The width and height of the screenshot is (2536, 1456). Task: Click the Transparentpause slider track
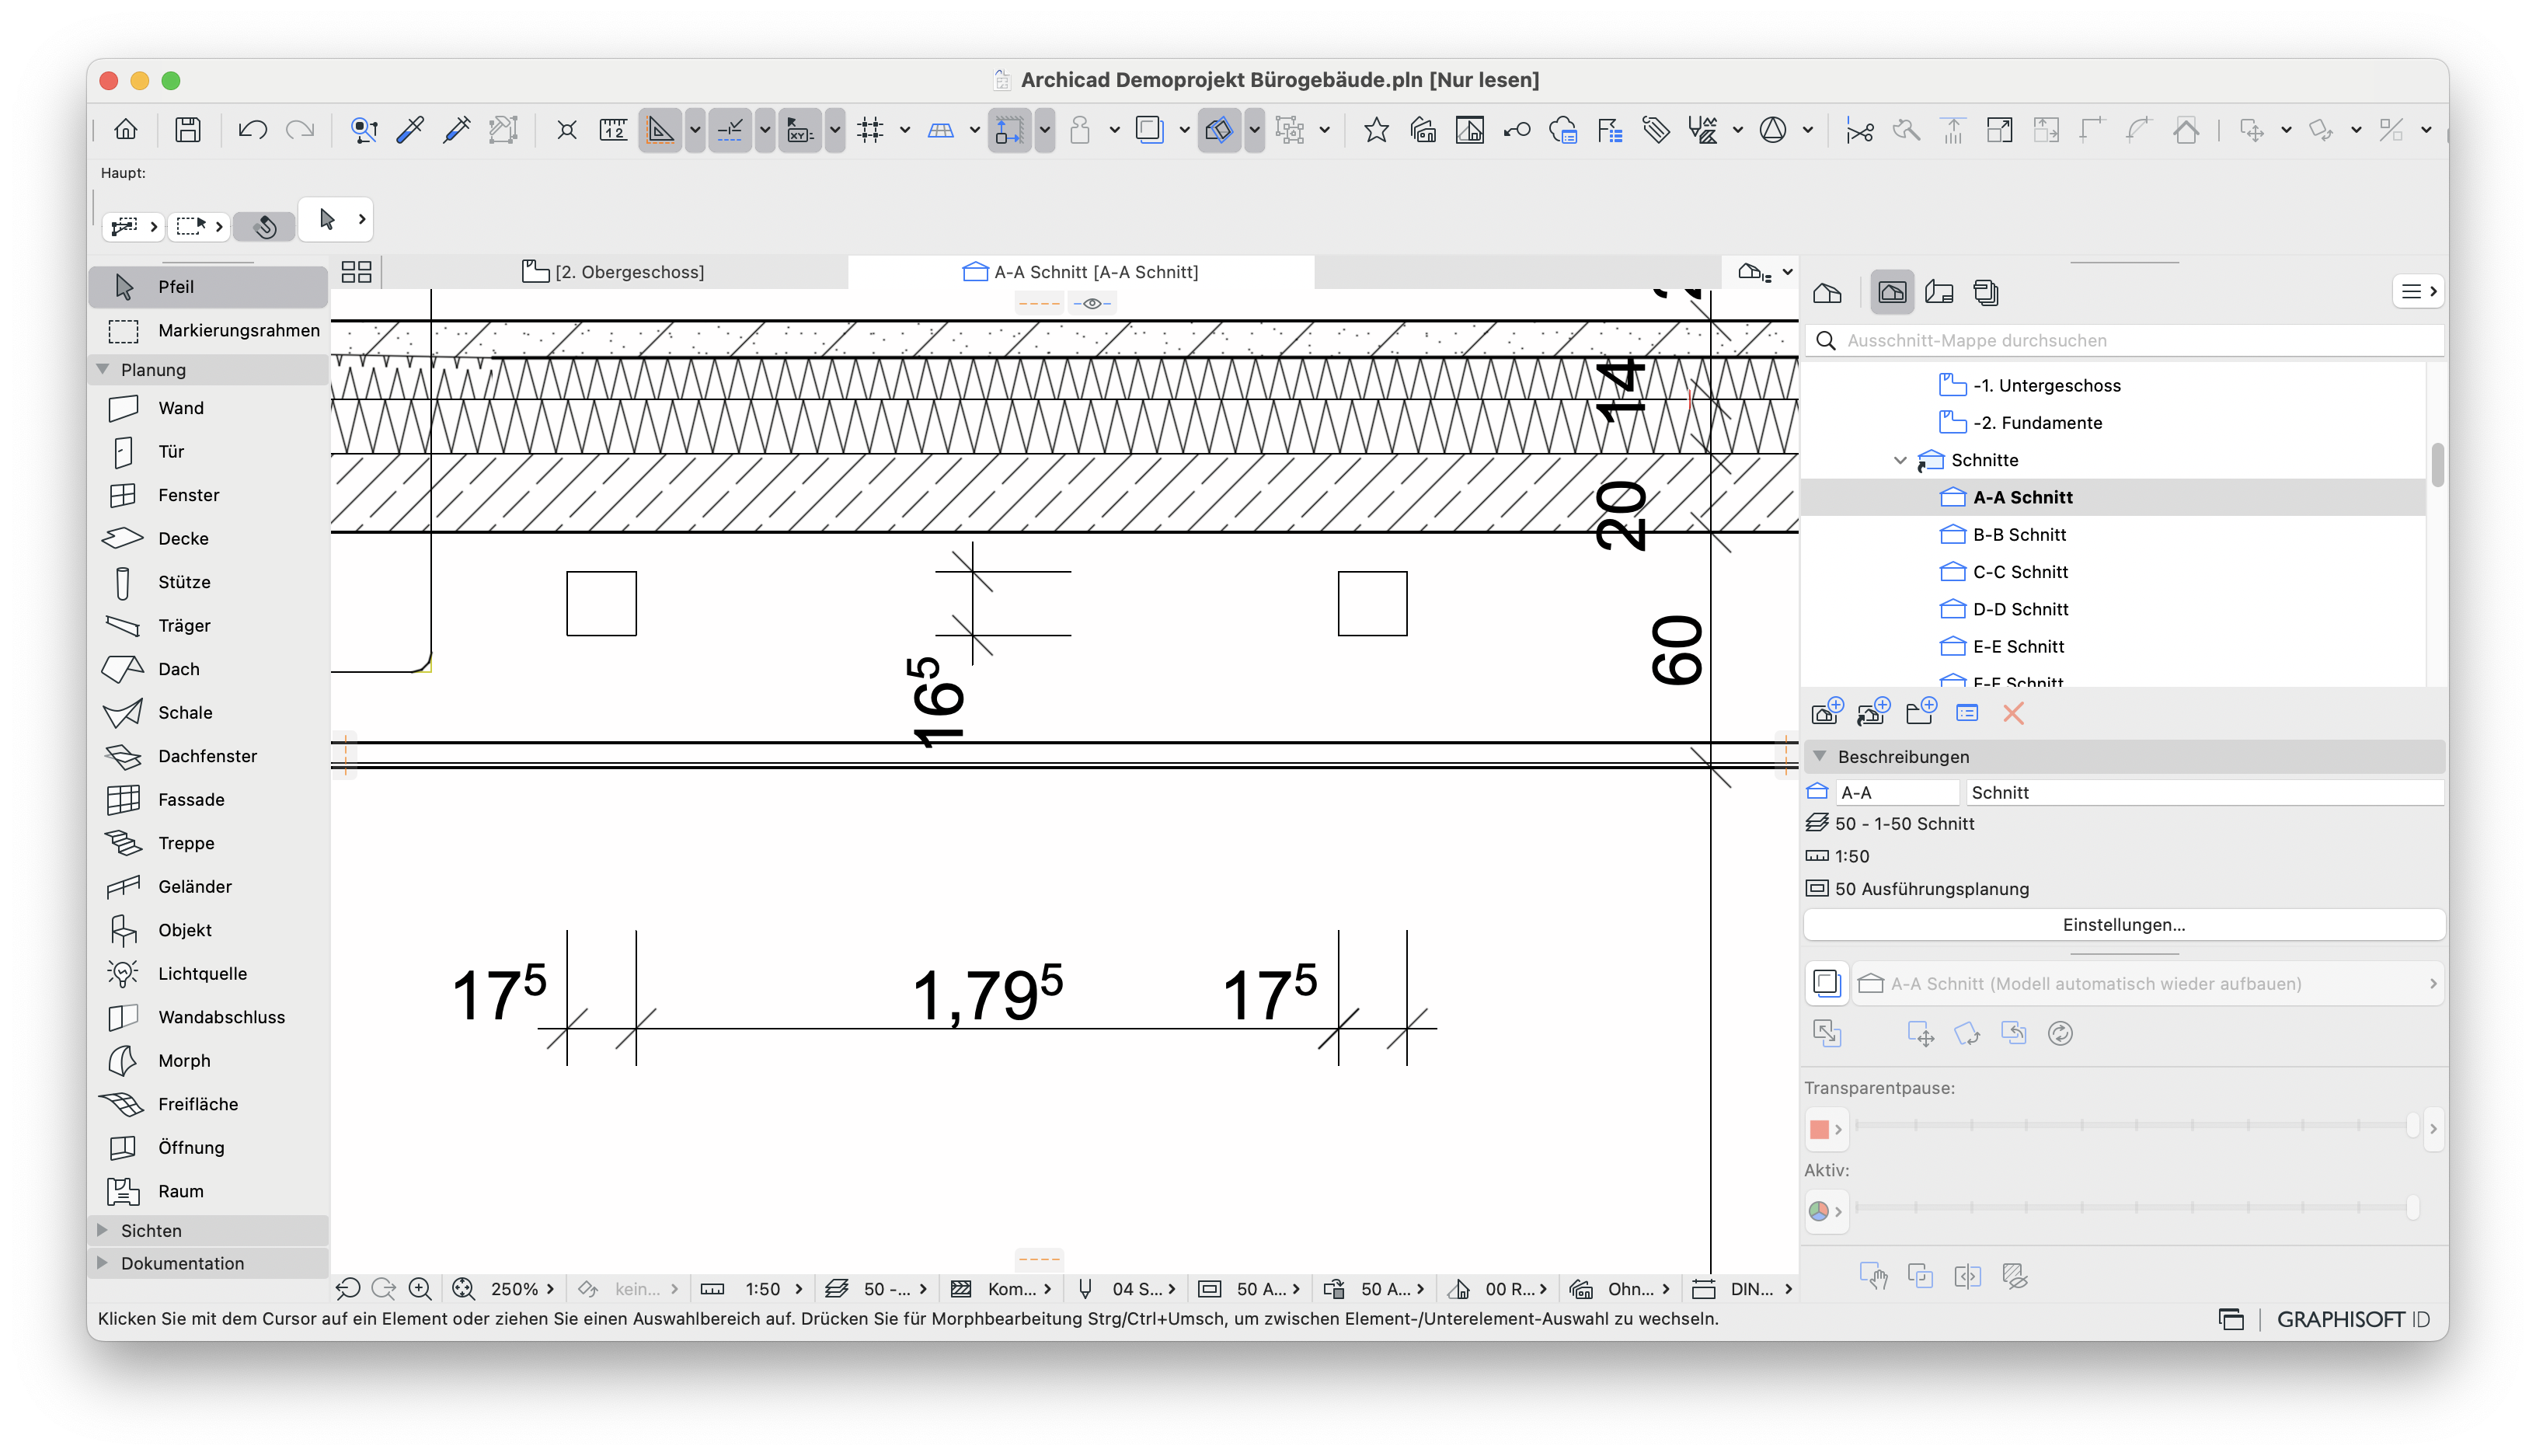2136,1126
